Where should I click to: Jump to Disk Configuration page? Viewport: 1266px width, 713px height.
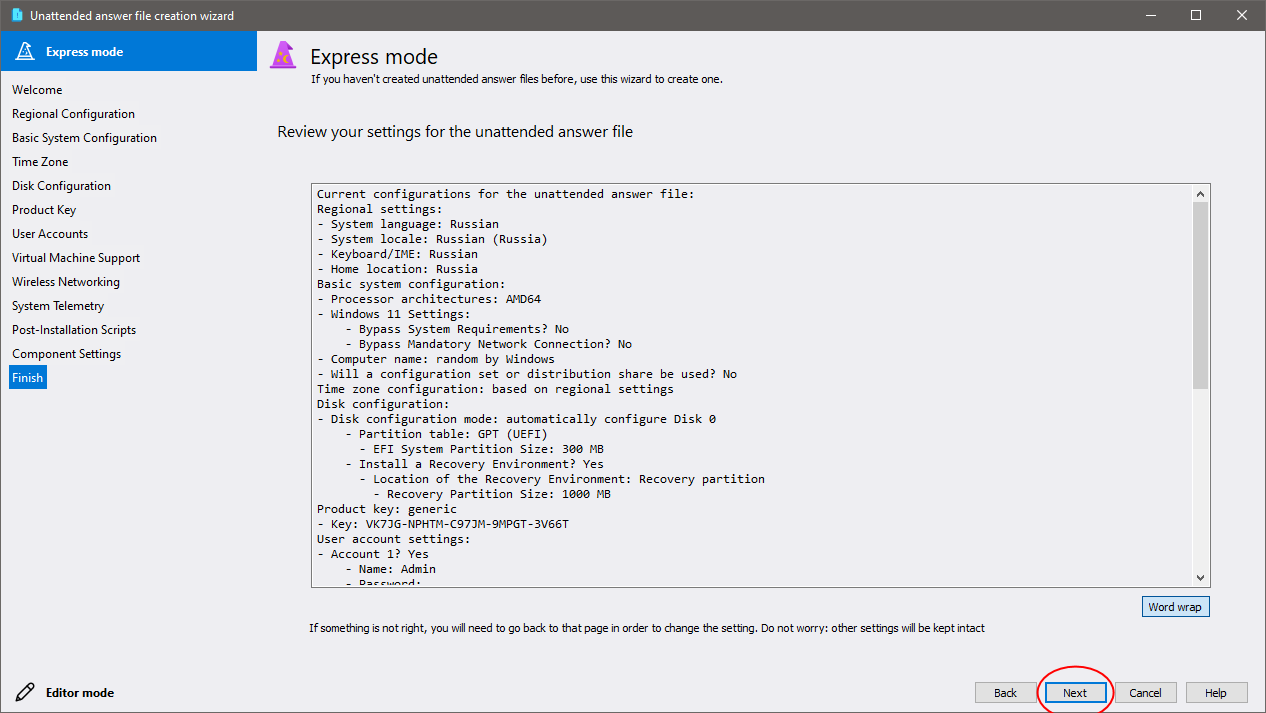[x=61, y=186]
